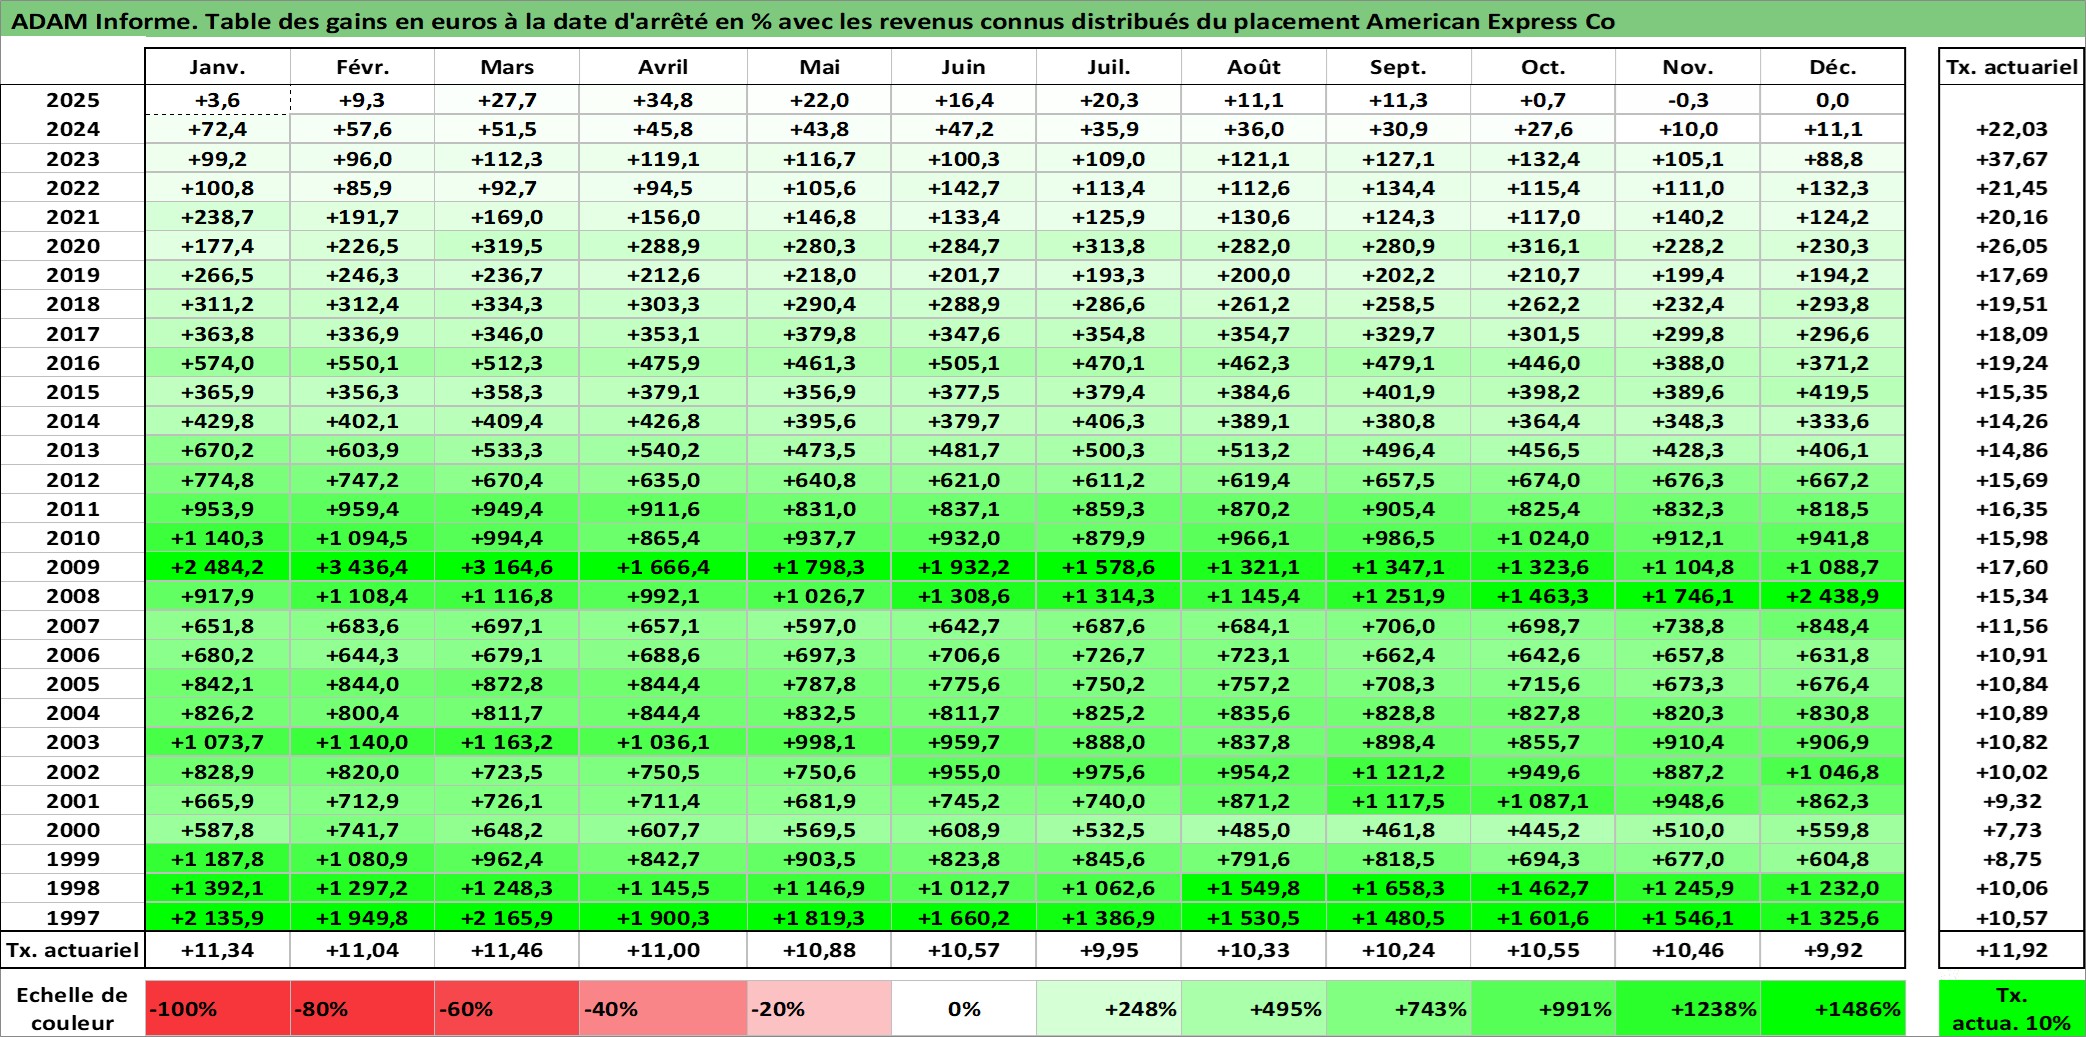Click the Mars column header

click(507, 67)
